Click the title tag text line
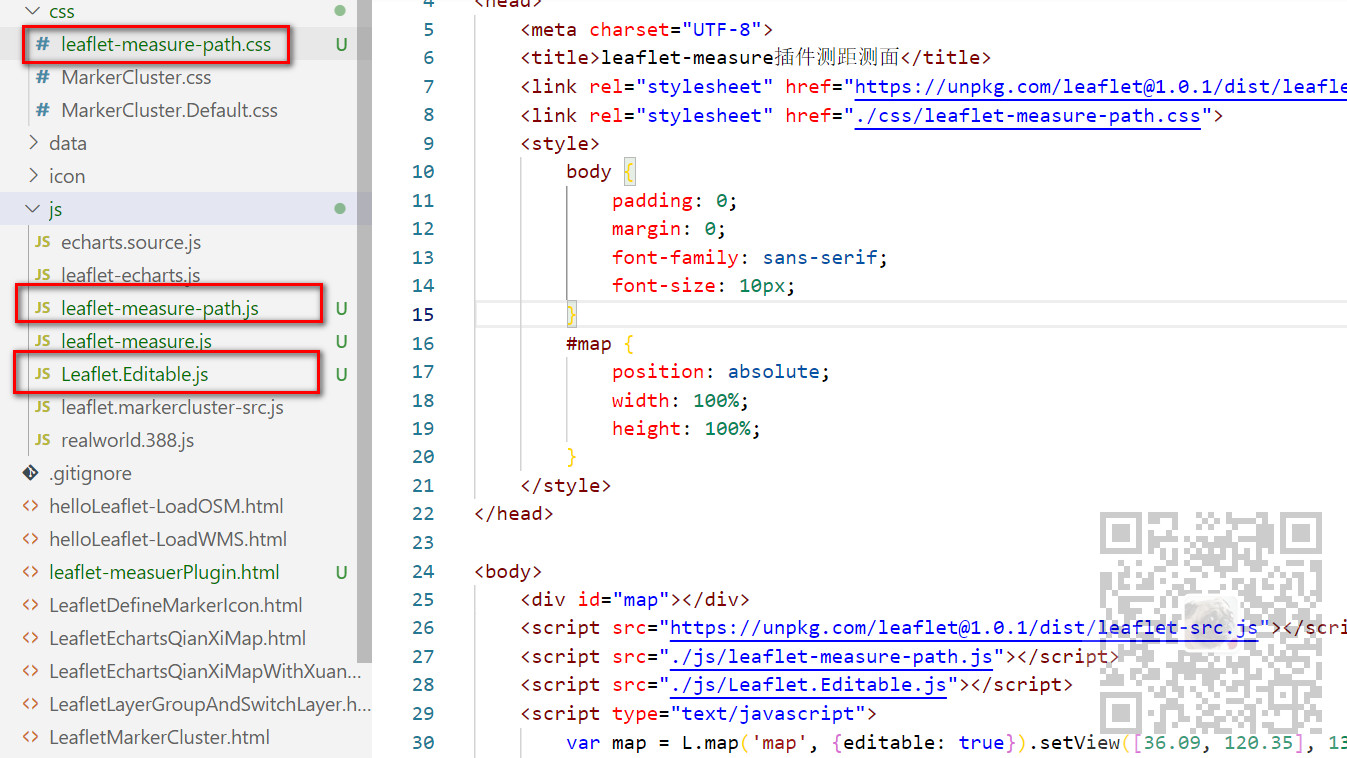1347x758 pixels. [756, 58]
